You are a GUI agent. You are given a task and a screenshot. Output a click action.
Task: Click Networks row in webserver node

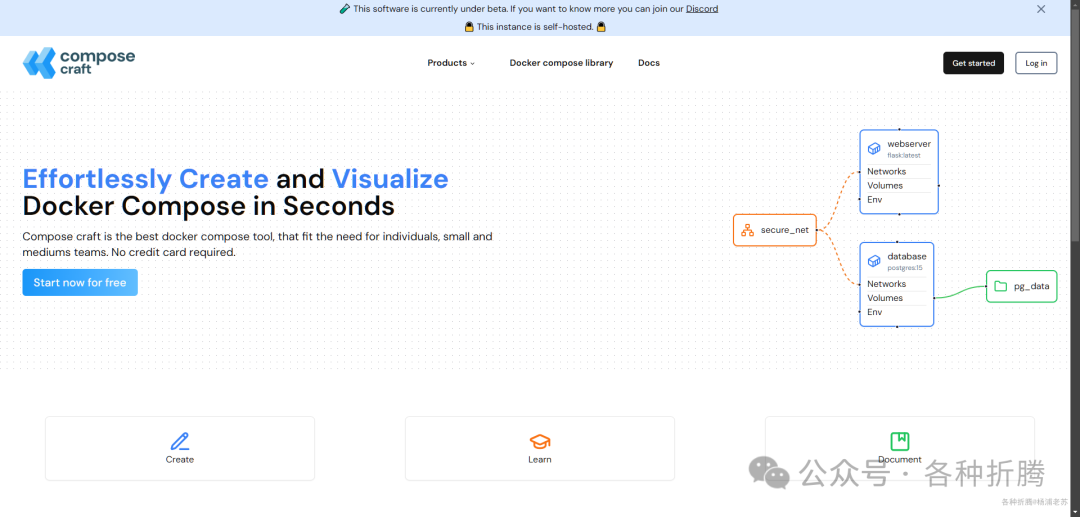(x=898, y=171)
